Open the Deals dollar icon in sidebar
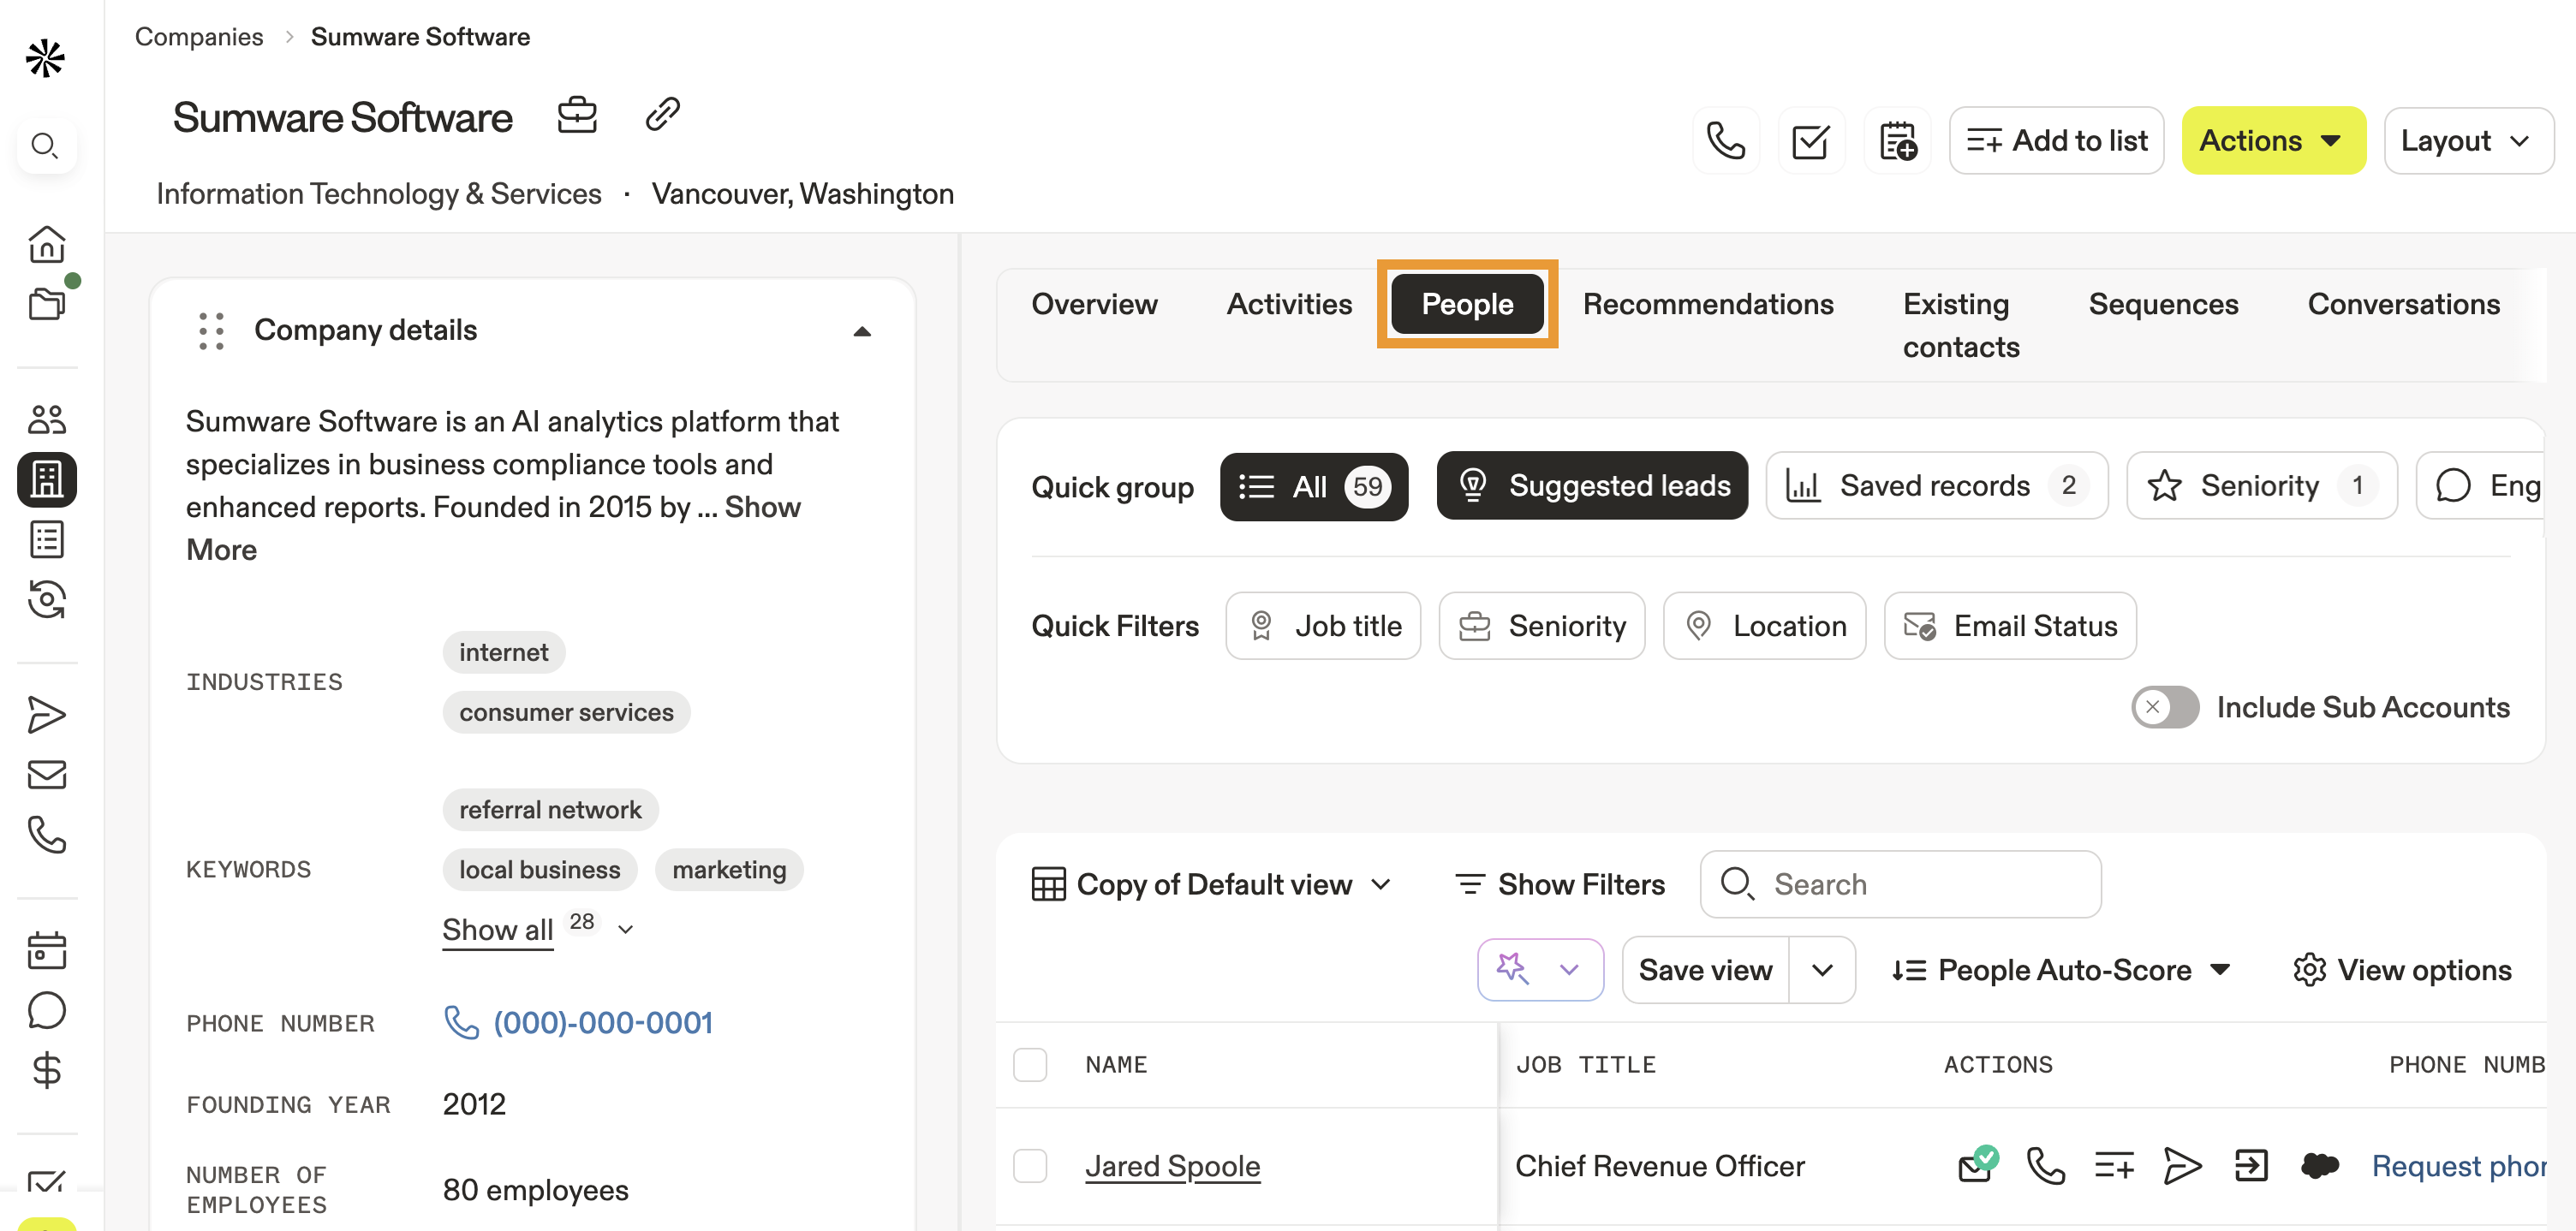Screen dimensions: 2576x1231 pyautogui.click(x=46, y=1071)
